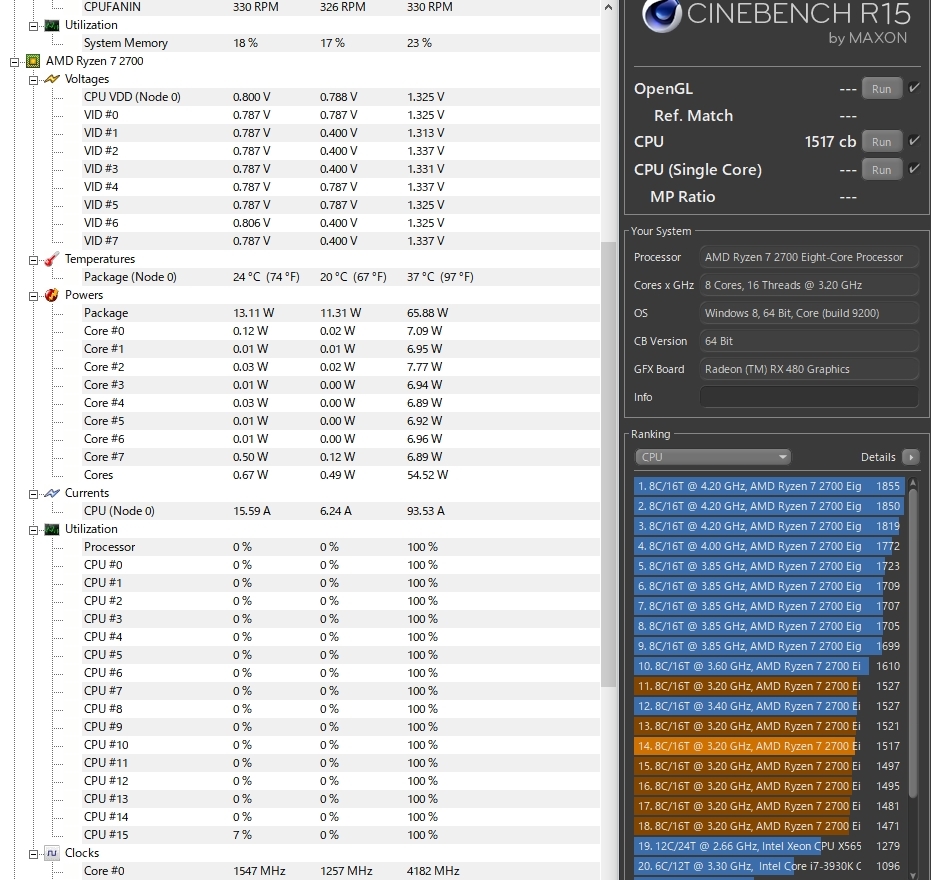
Task: Select ranking entry 20 Intel Core i7-3930K
Action: pos(769,866)
